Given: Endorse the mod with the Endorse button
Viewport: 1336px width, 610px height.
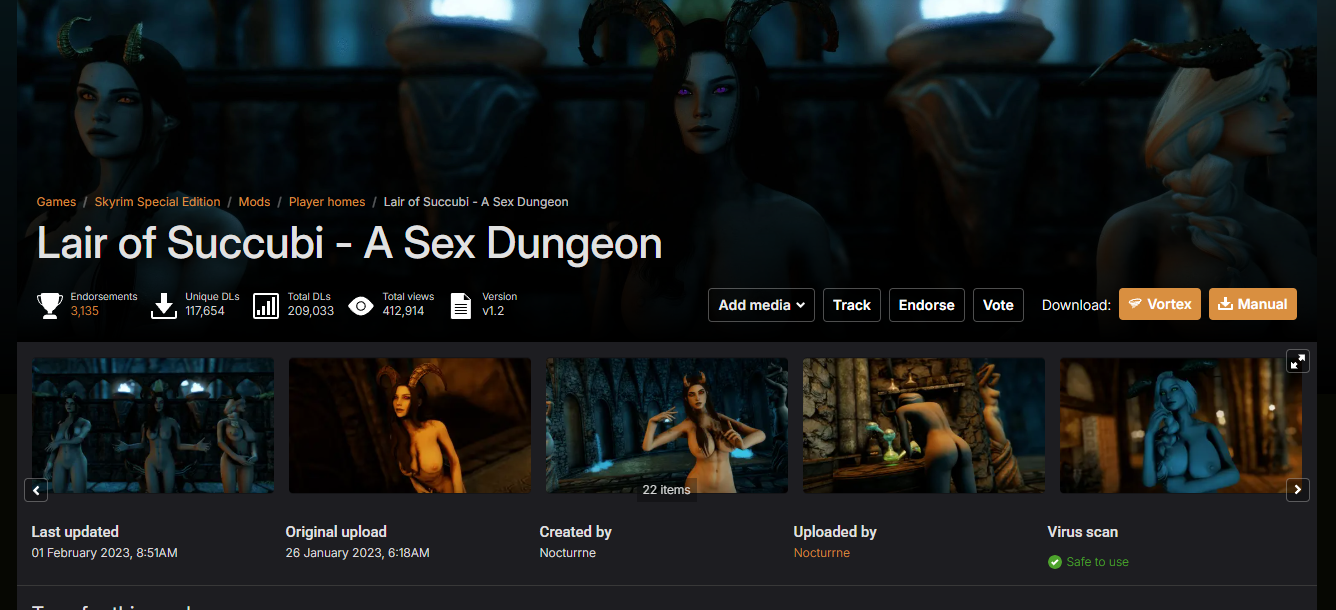Looking at the screenshot, I should tap(927, 305).
